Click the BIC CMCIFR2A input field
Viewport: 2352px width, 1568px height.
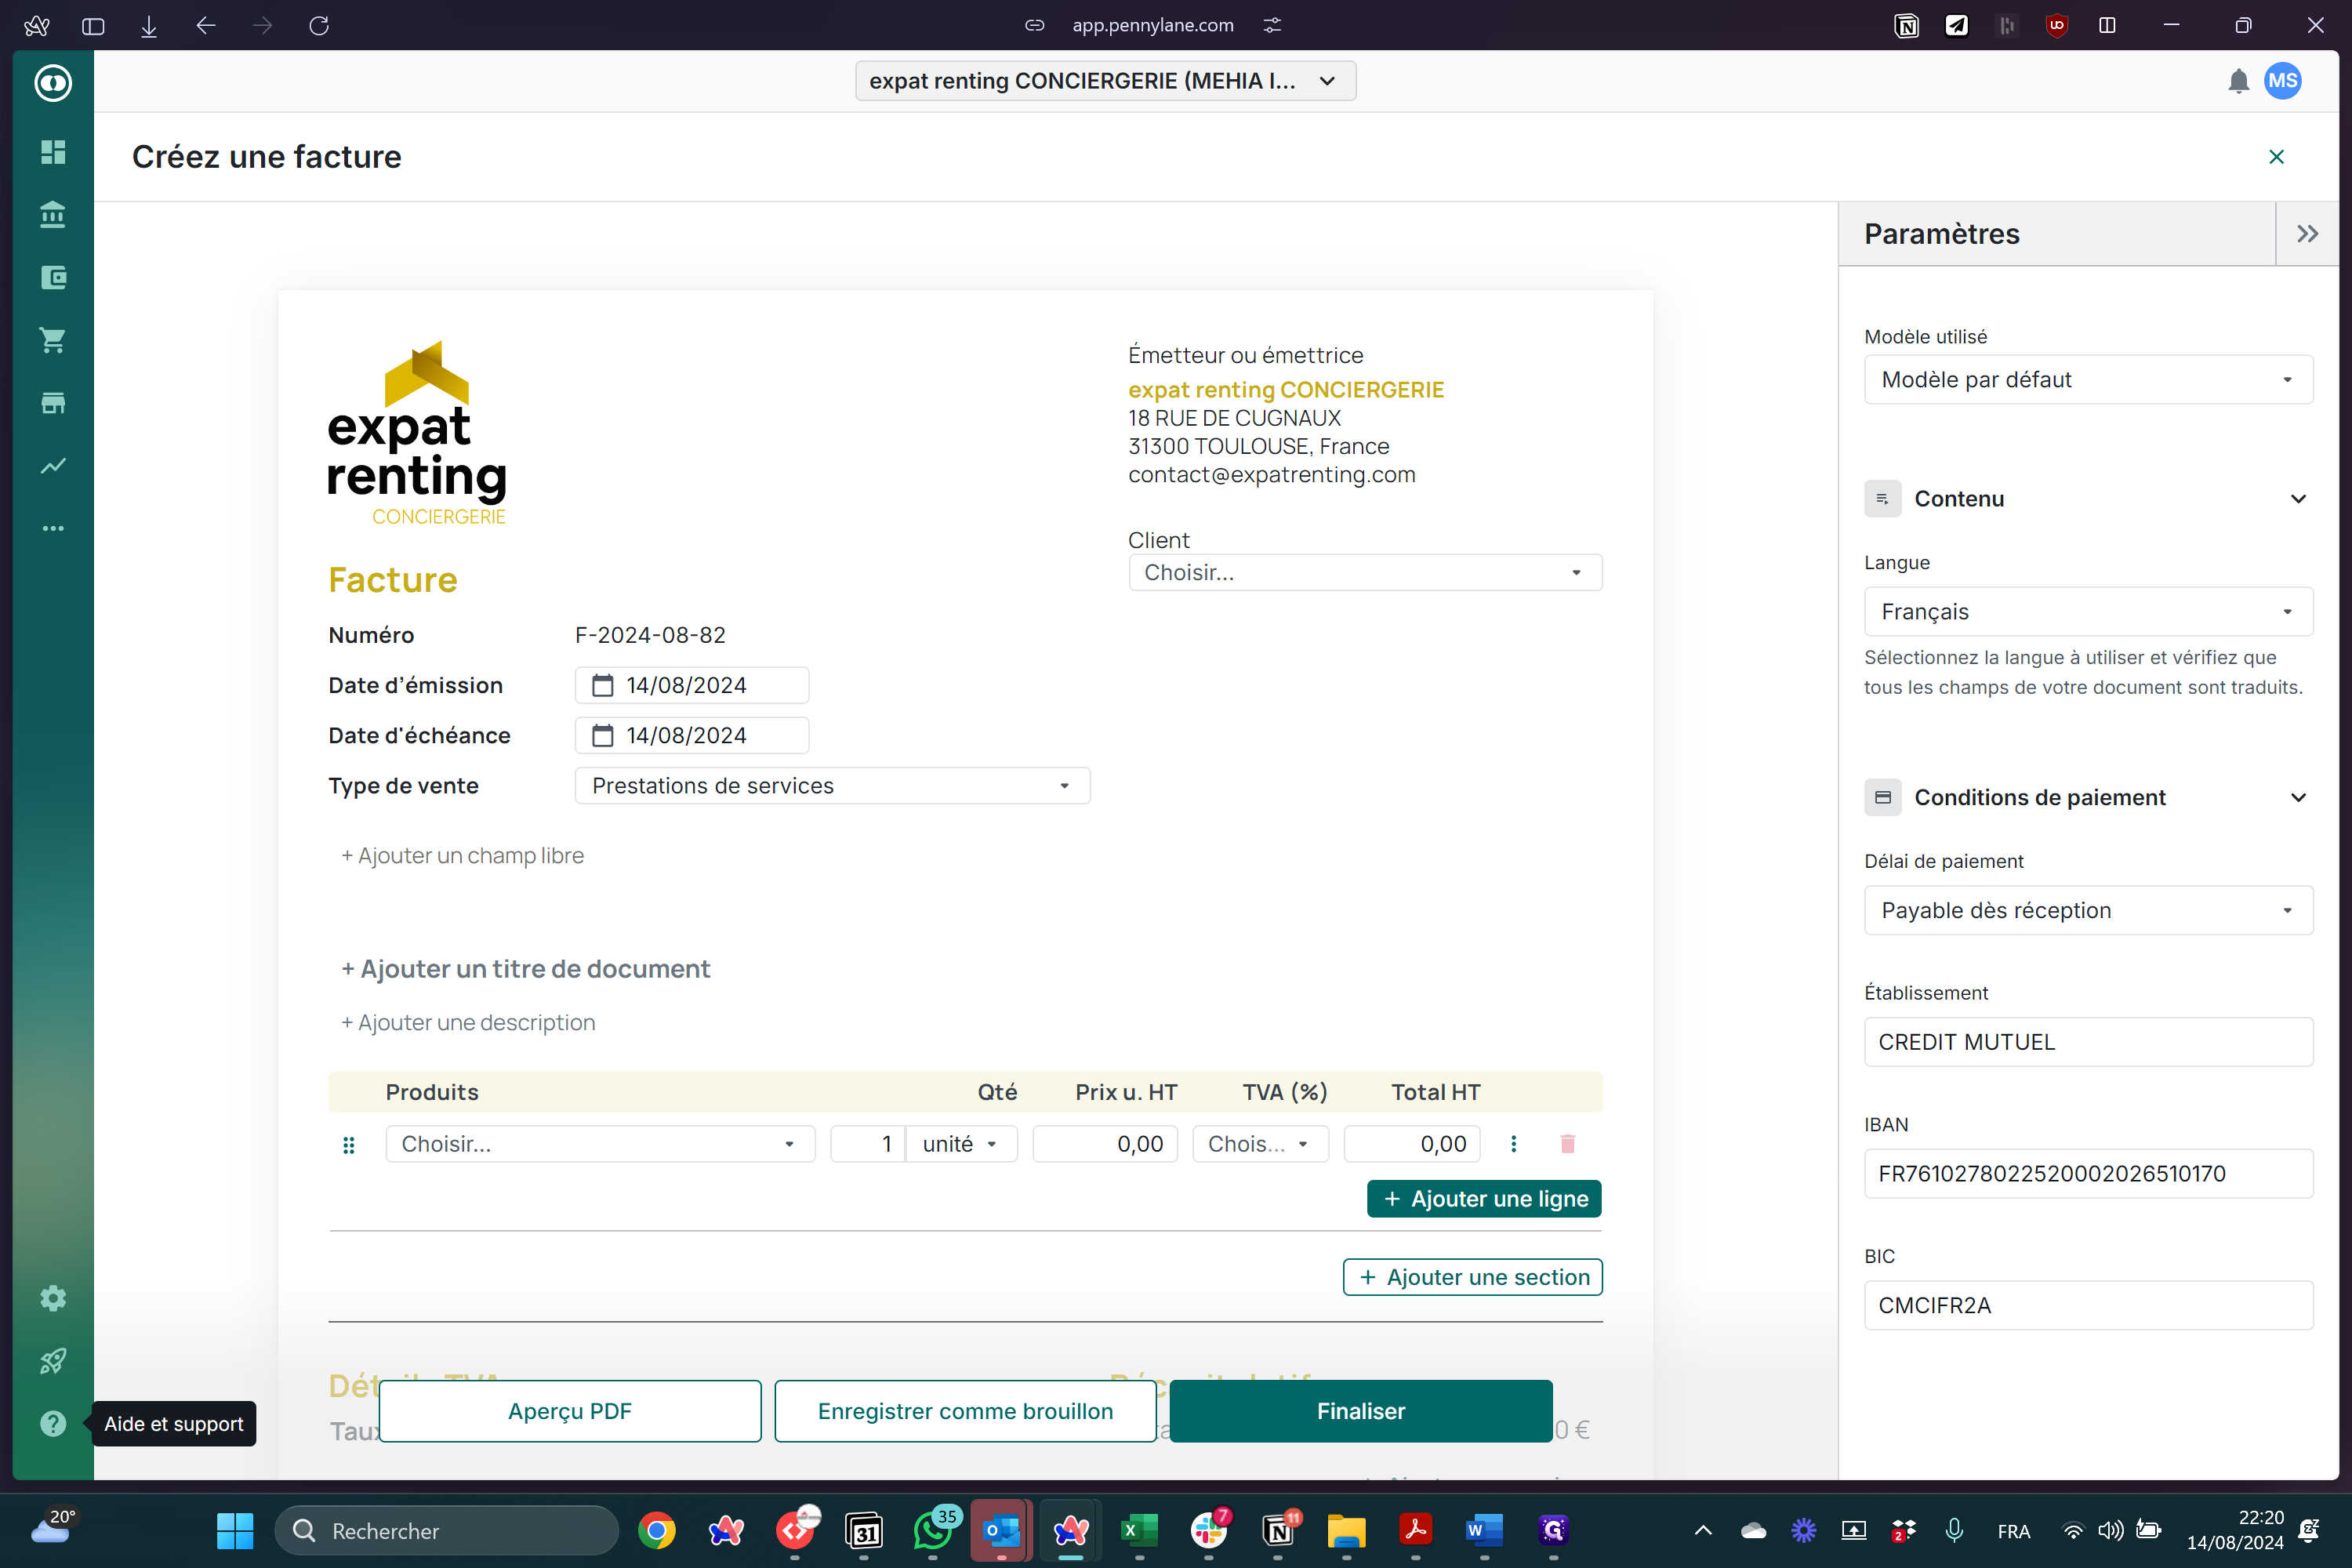[x=2088, y=1306]
